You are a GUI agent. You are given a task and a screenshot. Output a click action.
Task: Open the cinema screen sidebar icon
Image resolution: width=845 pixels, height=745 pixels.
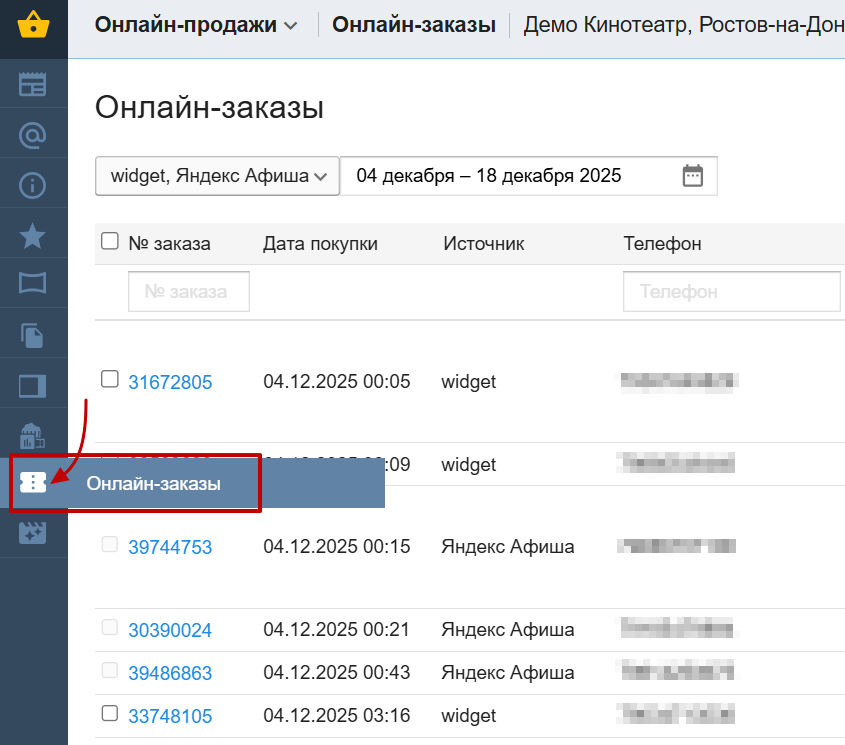coord(33,284)
